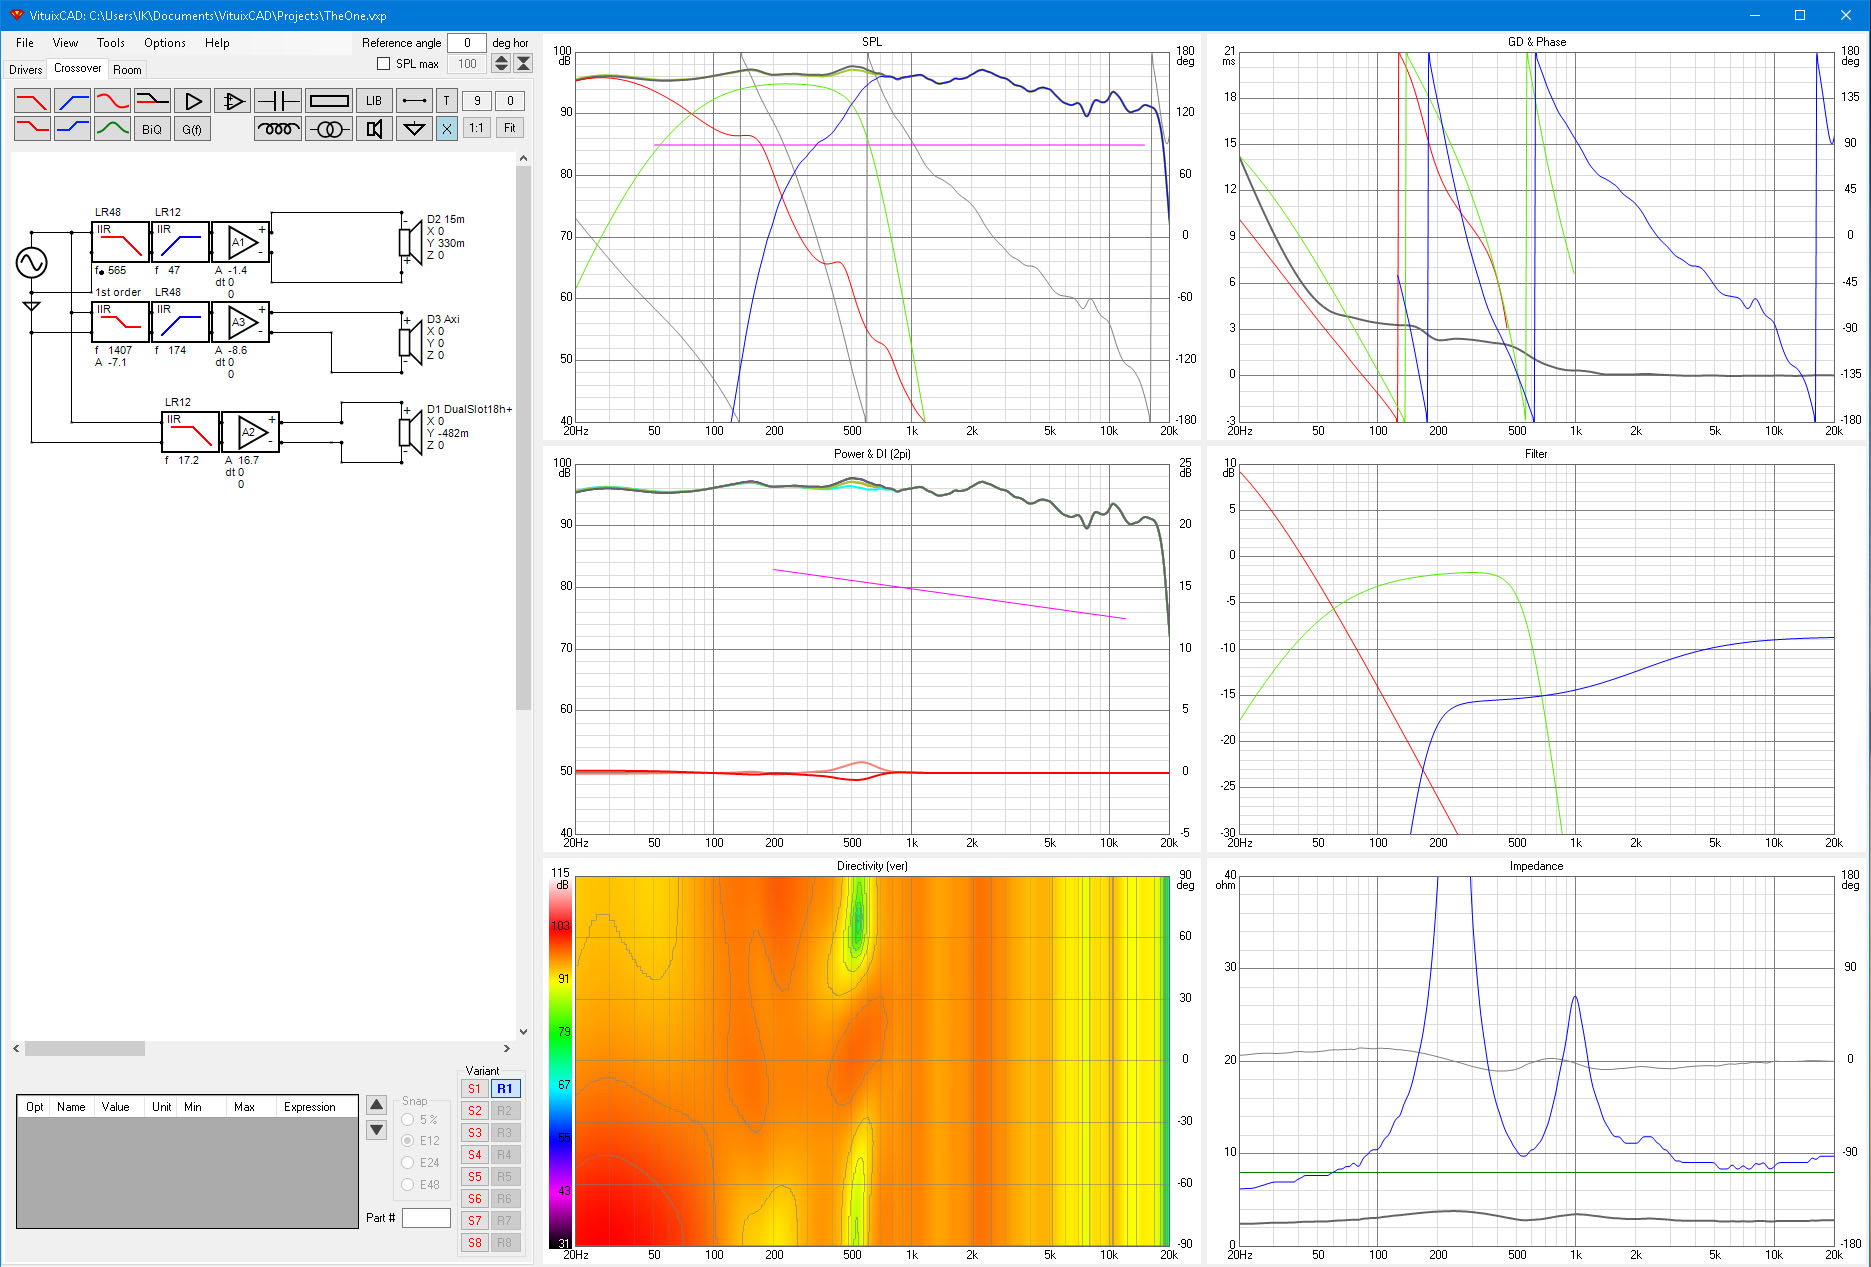Select the LR48 low-pass block at 565 Hz
This screenshot has width=1871, height=1267.
tap(120, 242)
